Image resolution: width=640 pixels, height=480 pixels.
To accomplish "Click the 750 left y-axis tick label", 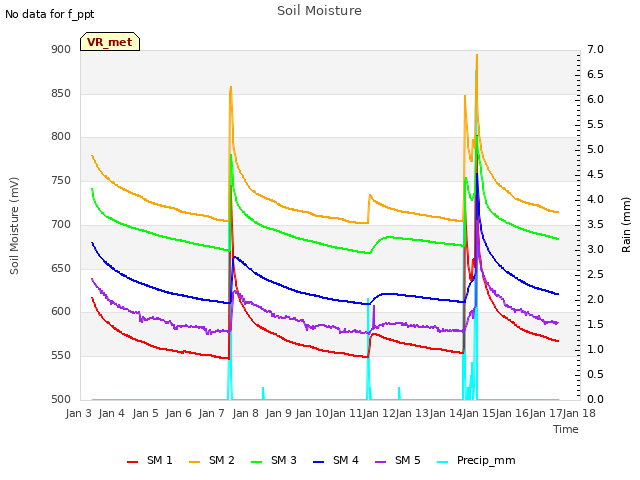I will (x=61, y=180).
